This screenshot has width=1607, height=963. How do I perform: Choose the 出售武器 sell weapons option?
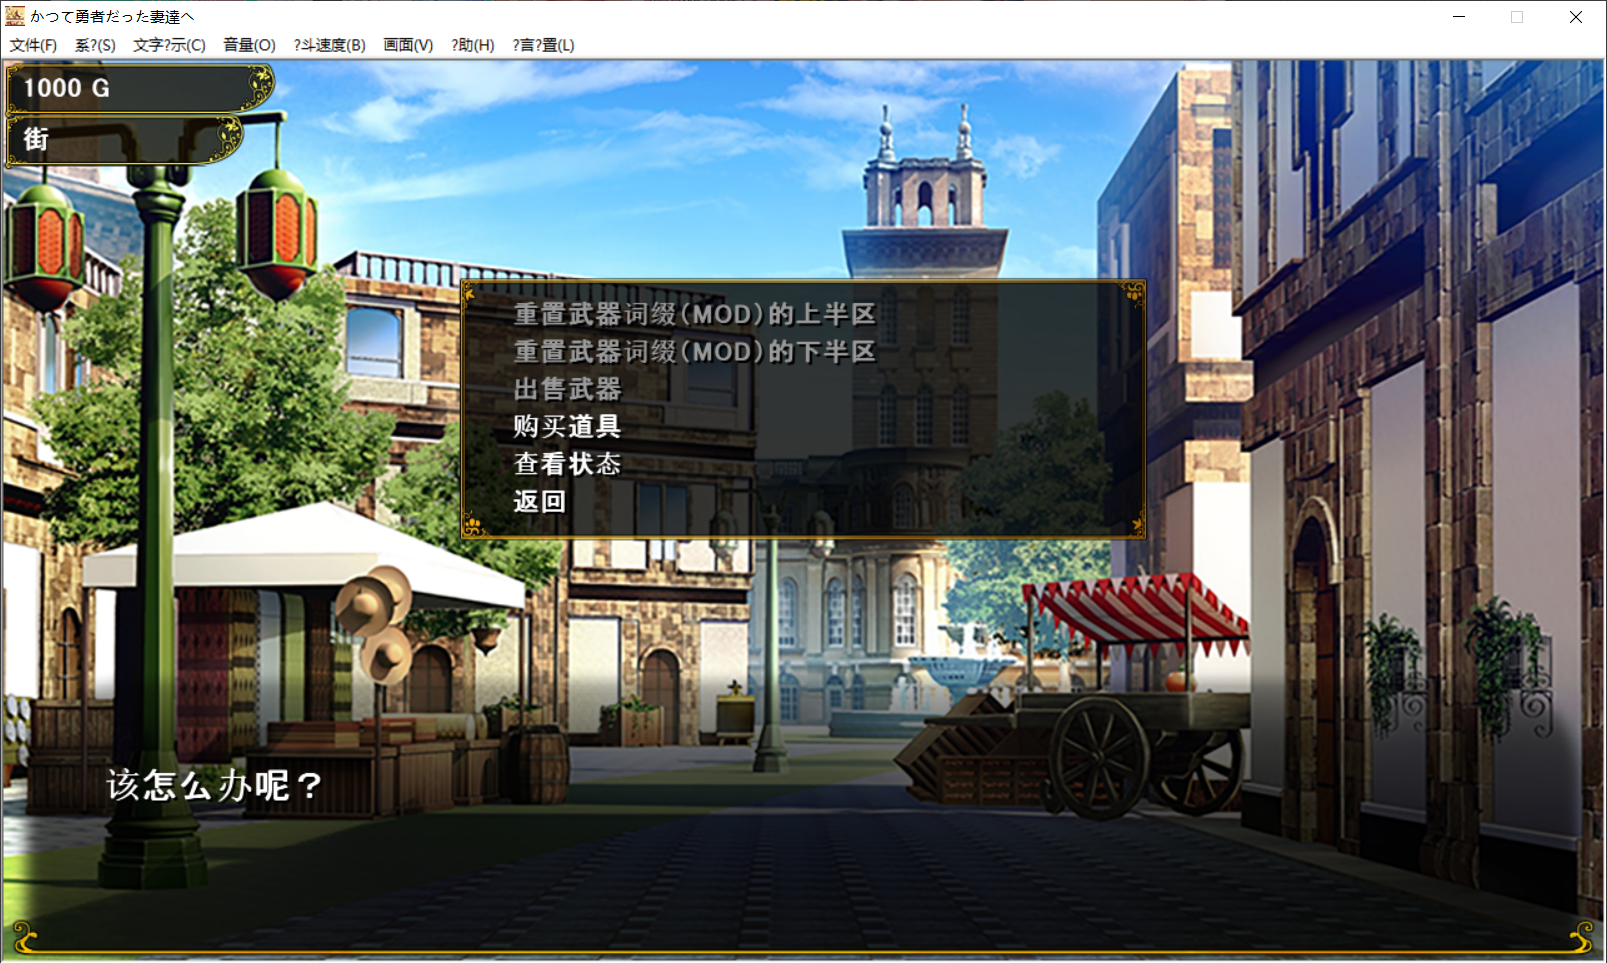point(567,389)
